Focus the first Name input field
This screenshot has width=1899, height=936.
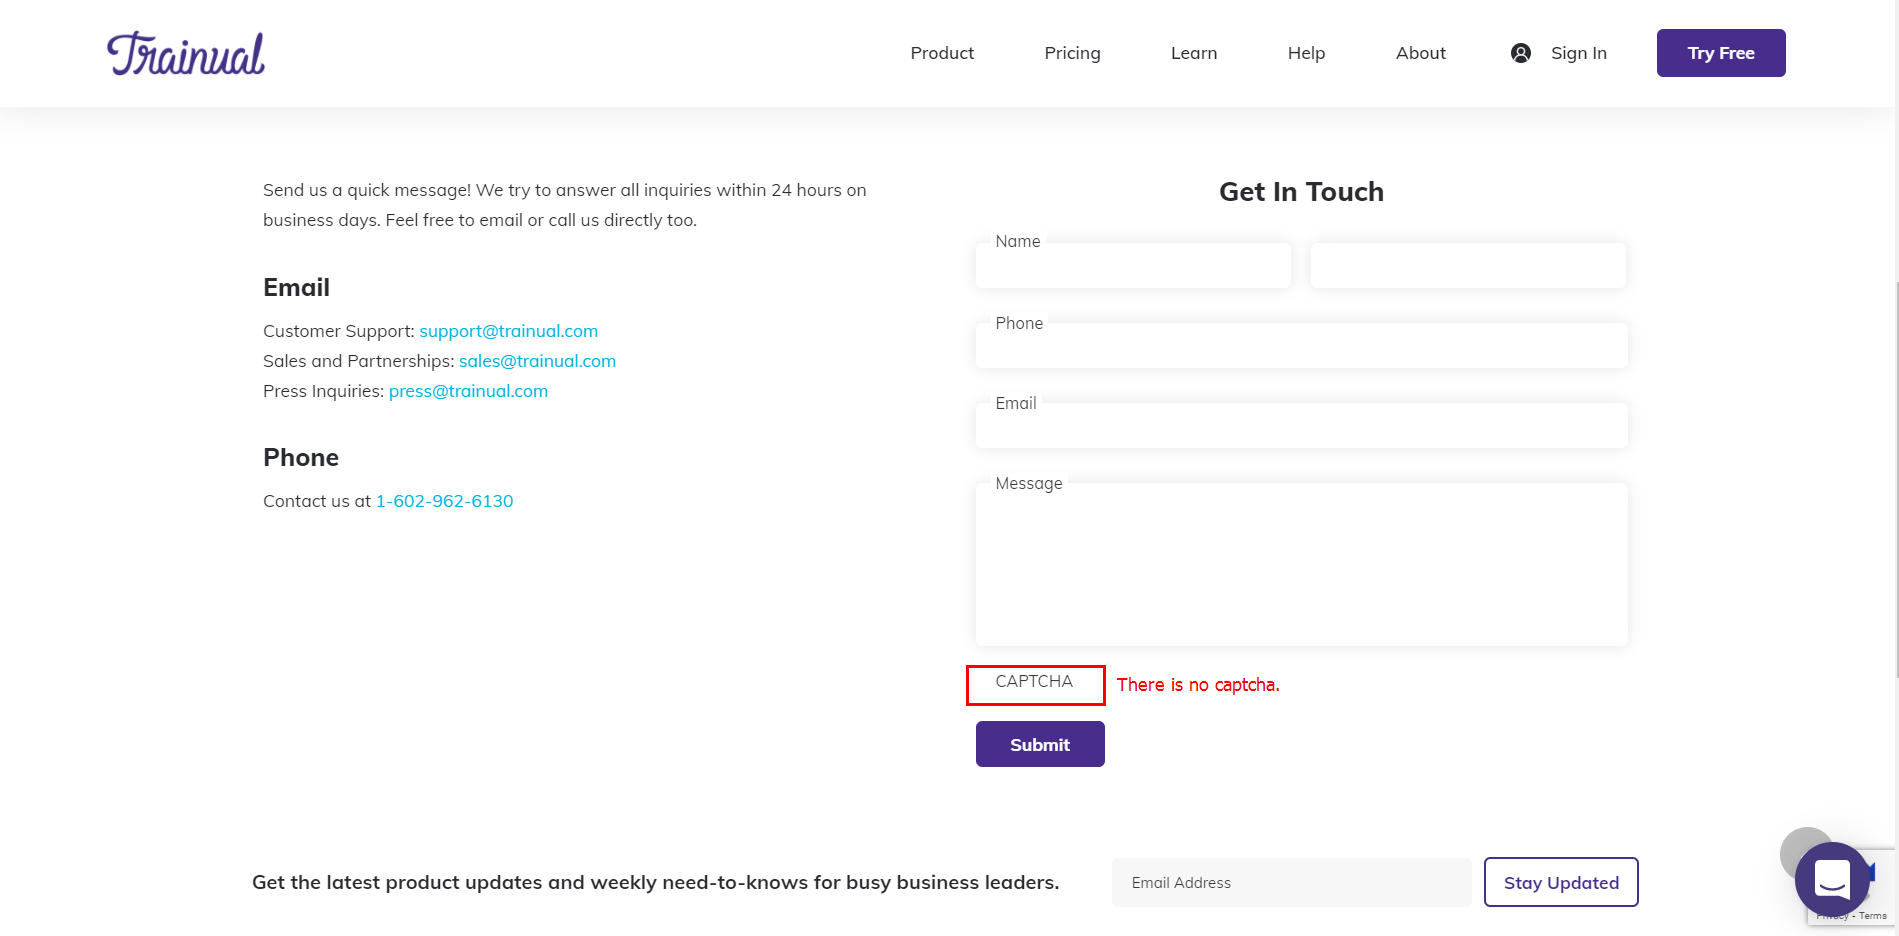pyautogui.click(x=1133, y=265)
